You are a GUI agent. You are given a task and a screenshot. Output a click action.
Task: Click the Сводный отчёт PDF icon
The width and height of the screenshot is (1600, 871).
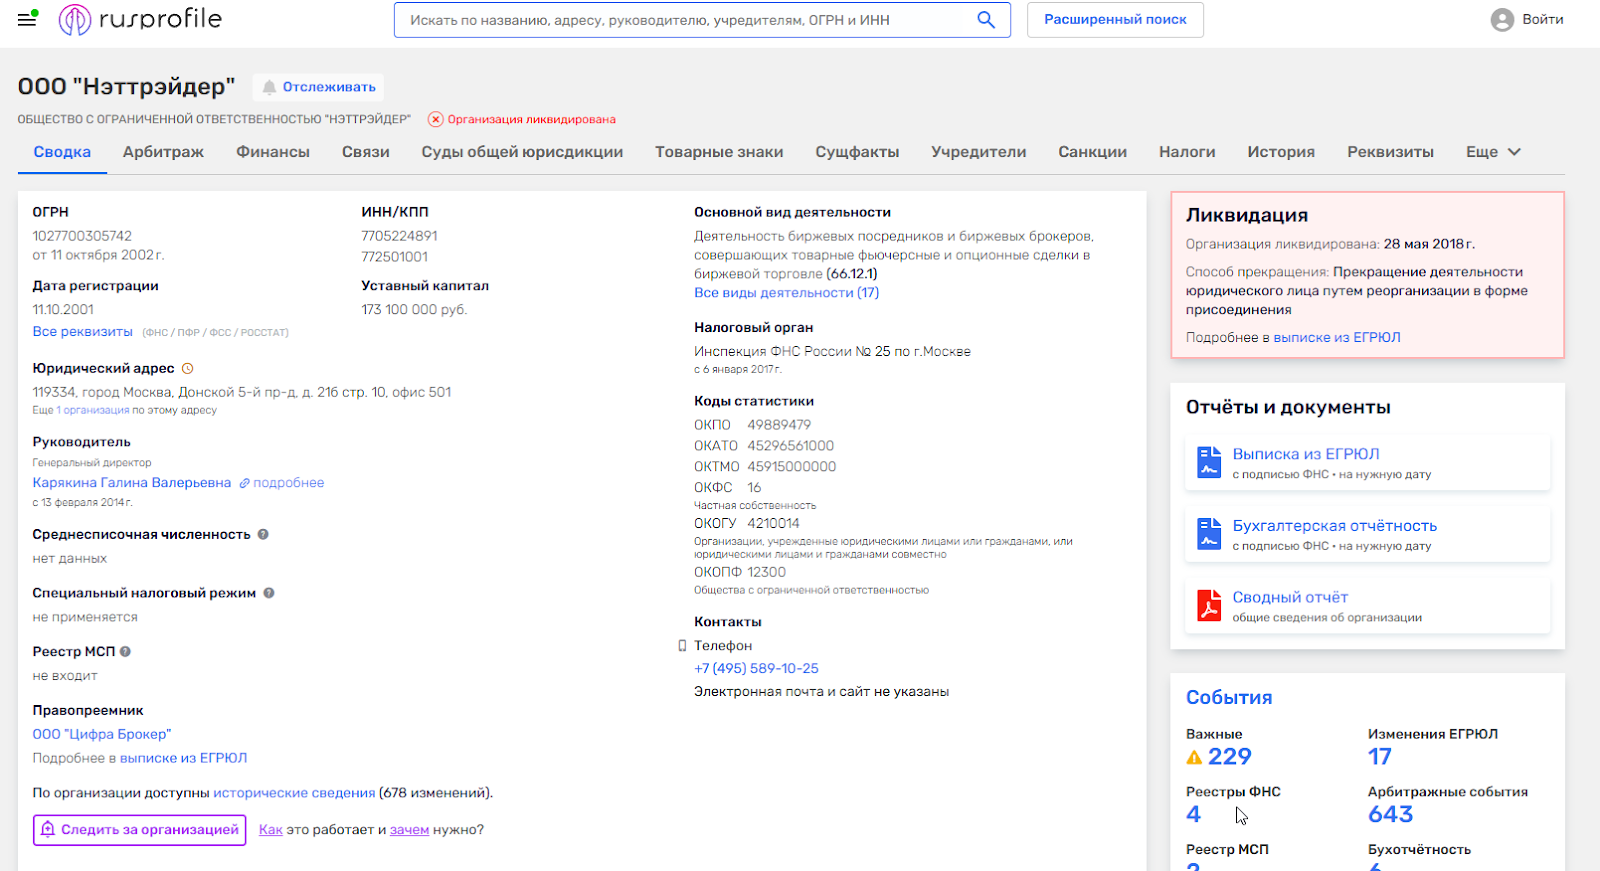[x=1209, y=605]
